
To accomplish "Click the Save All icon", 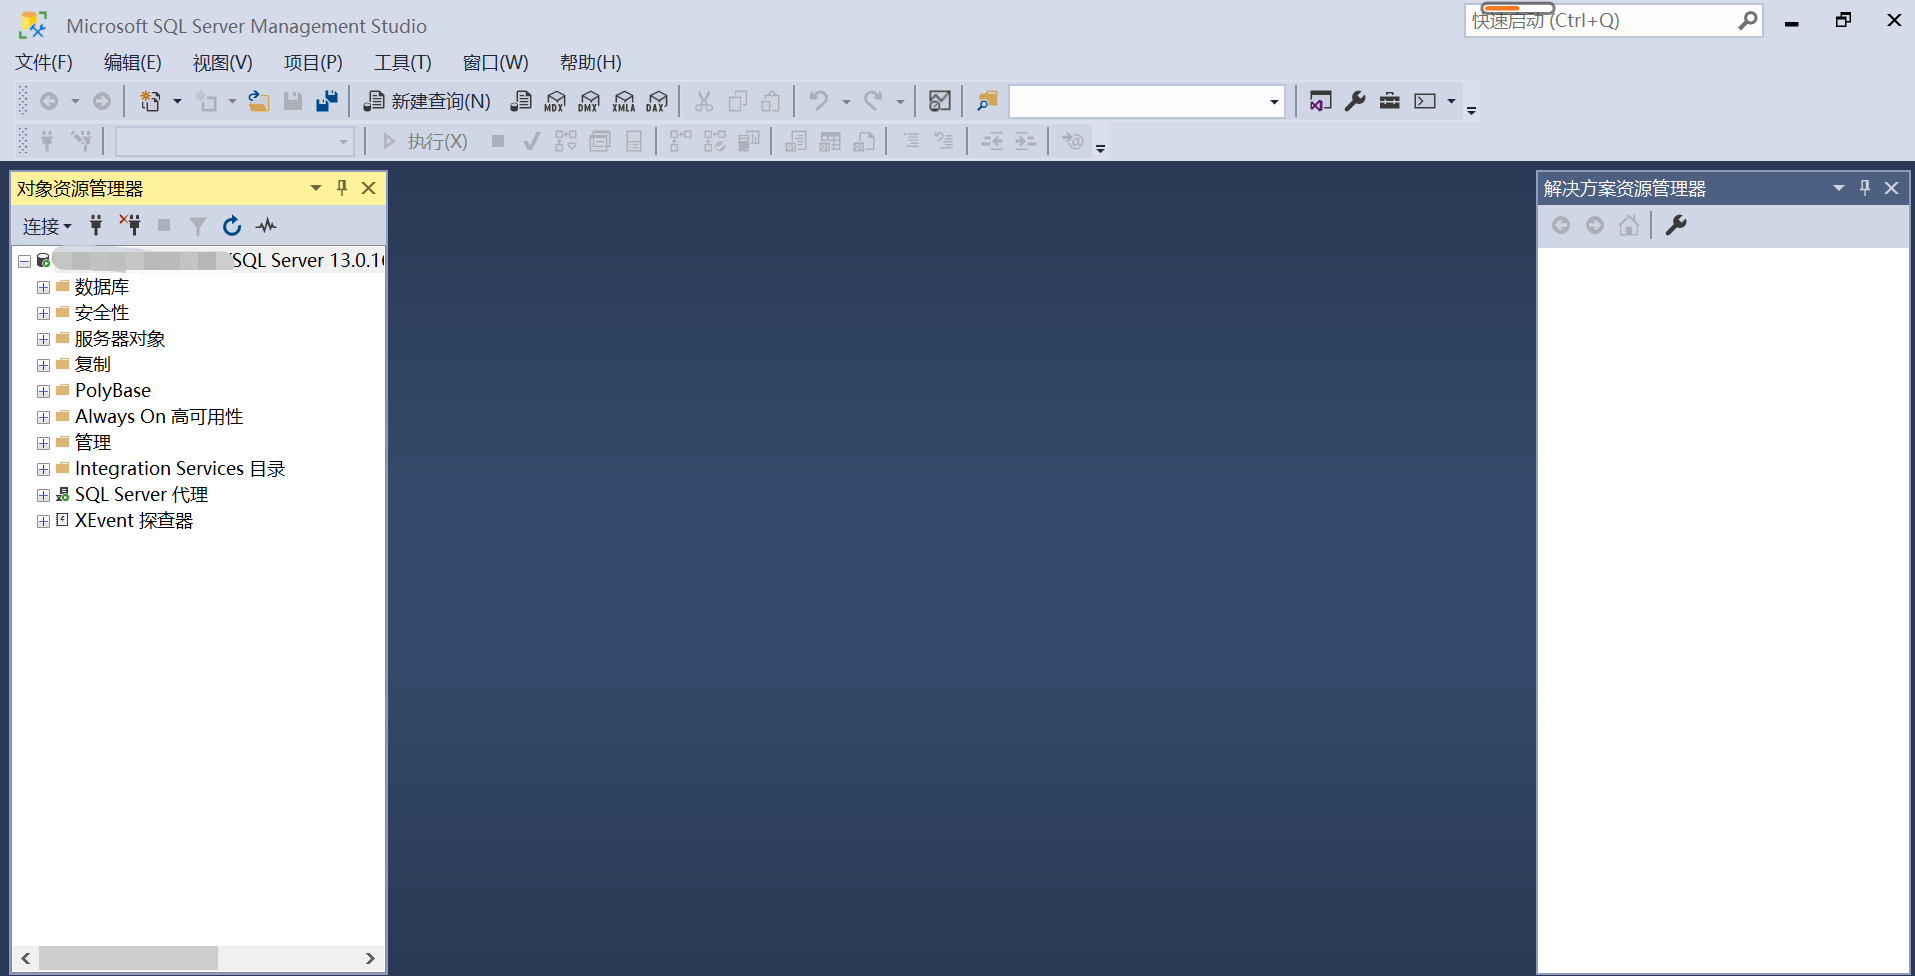I will coord(327,101).
